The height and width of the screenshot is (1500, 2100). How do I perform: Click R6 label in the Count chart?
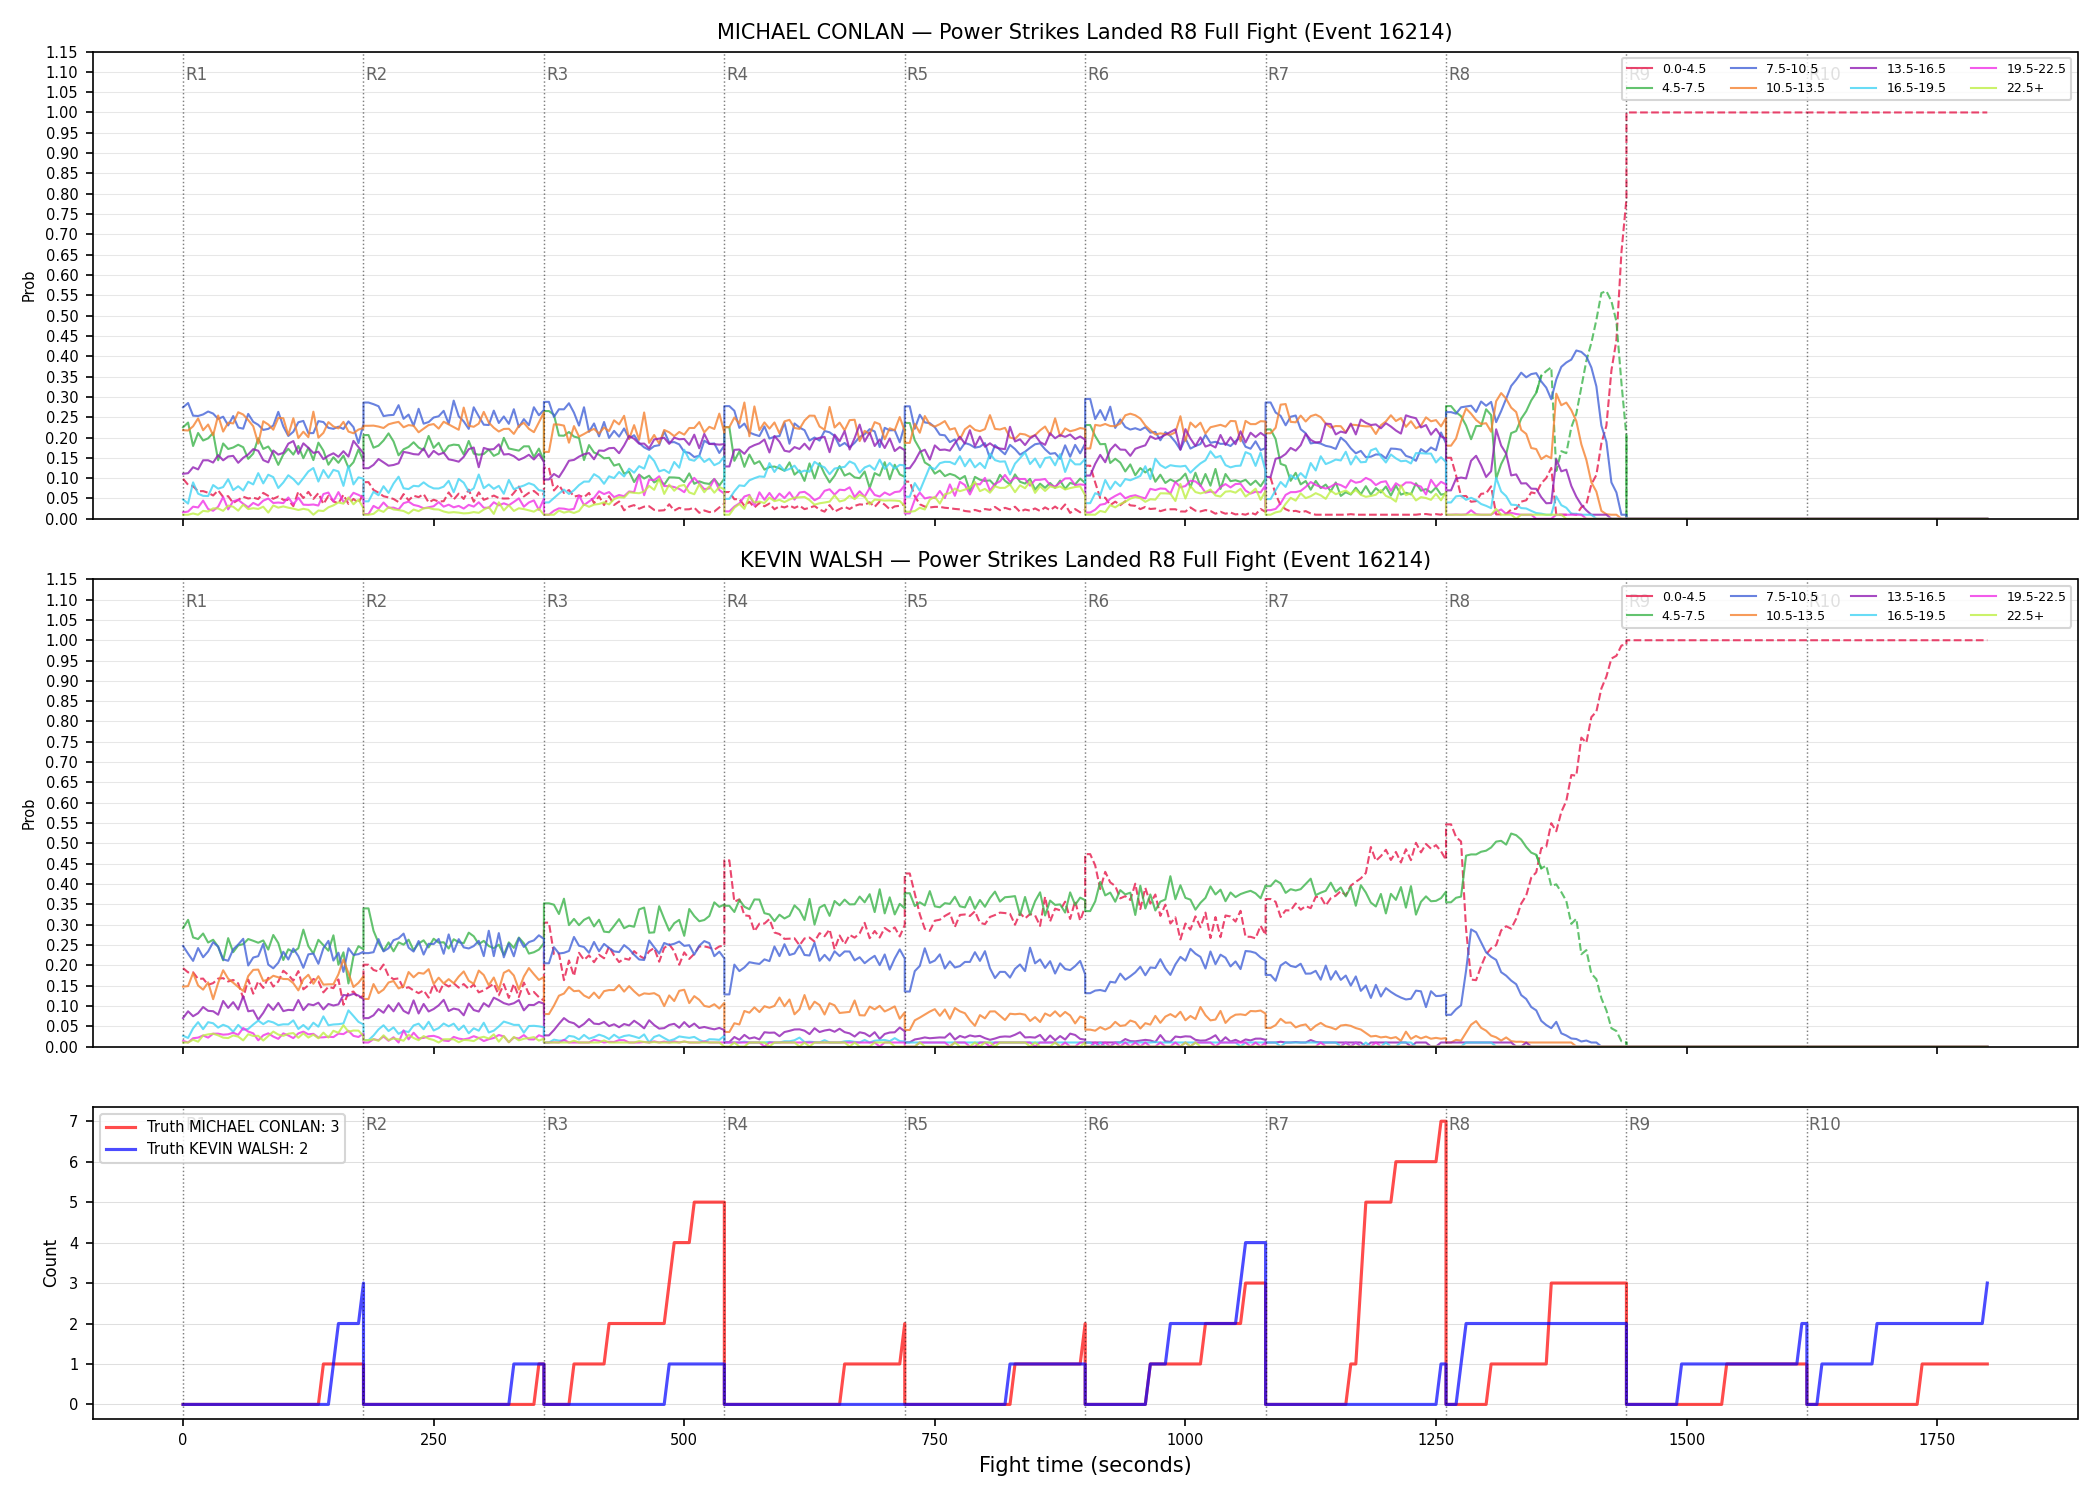pos(1098,1124)
